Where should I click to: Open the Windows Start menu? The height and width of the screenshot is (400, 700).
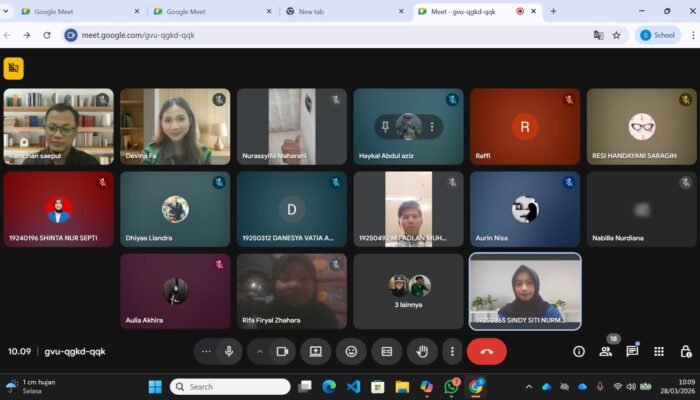(x=155, y=387)
